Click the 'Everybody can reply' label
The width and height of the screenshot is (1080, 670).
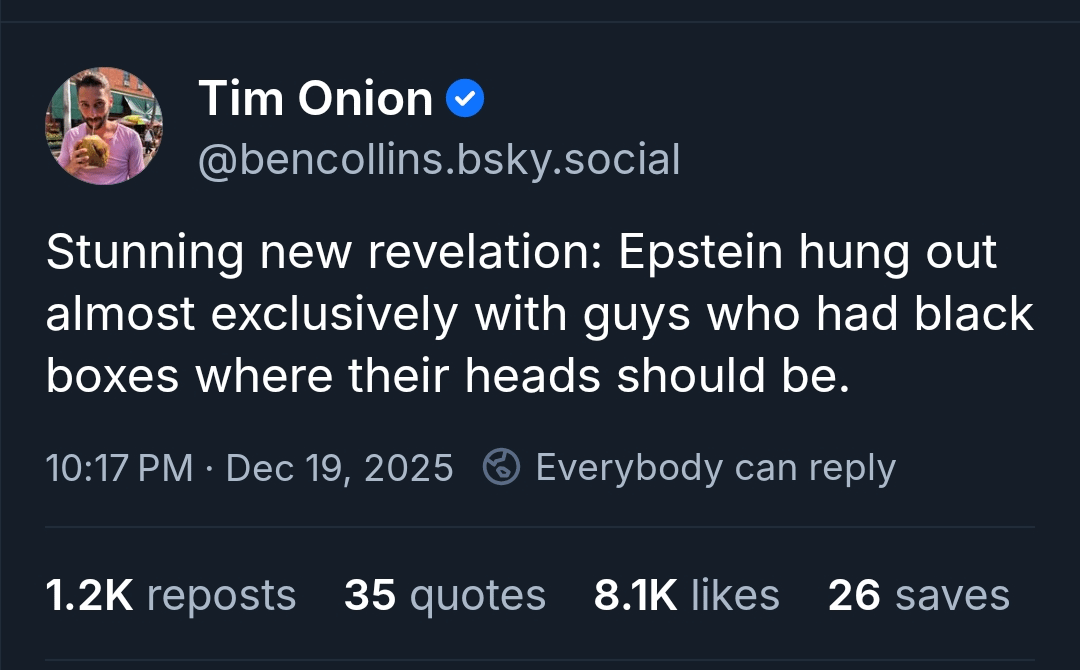tap(715, 467)
